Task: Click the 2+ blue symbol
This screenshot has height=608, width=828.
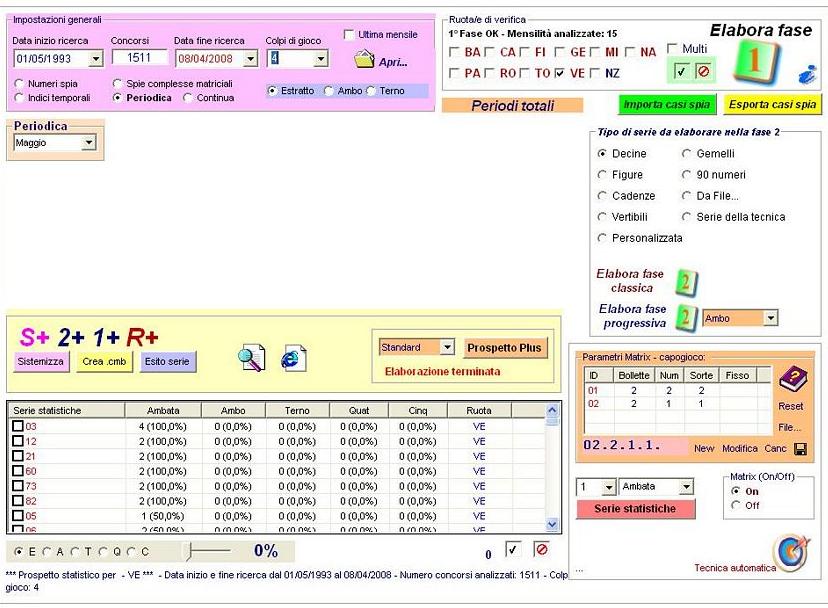Action: (71, 337)
